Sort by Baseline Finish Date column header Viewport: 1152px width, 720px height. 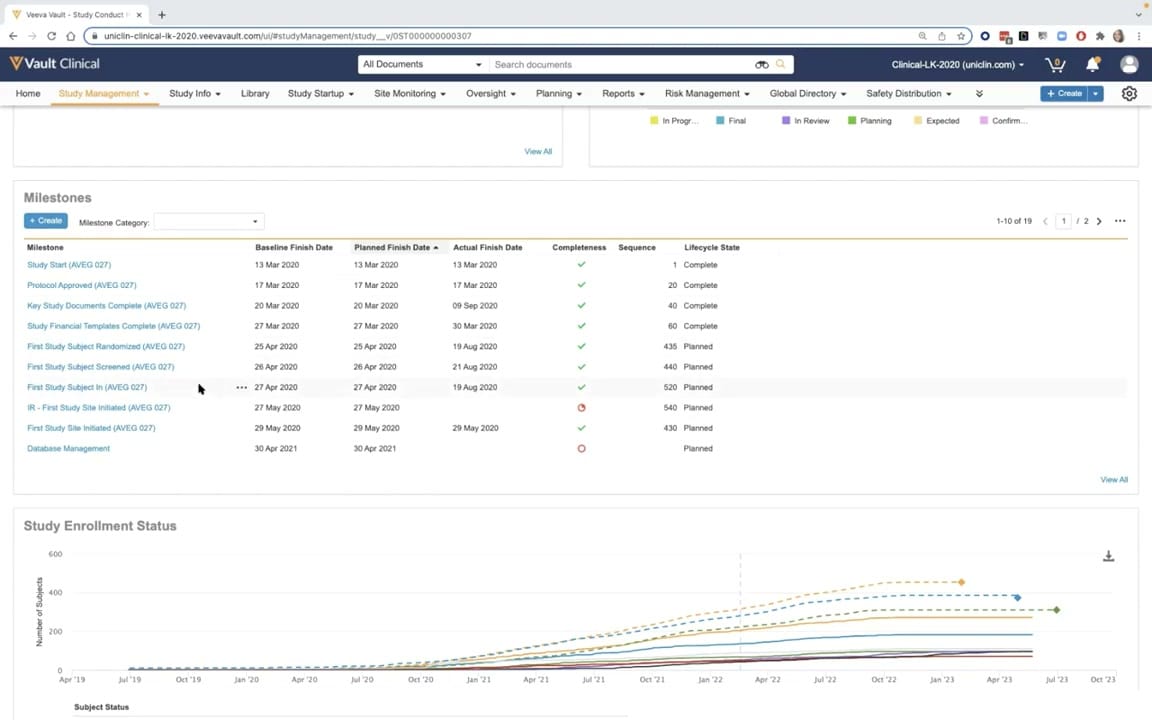point(294,248)
